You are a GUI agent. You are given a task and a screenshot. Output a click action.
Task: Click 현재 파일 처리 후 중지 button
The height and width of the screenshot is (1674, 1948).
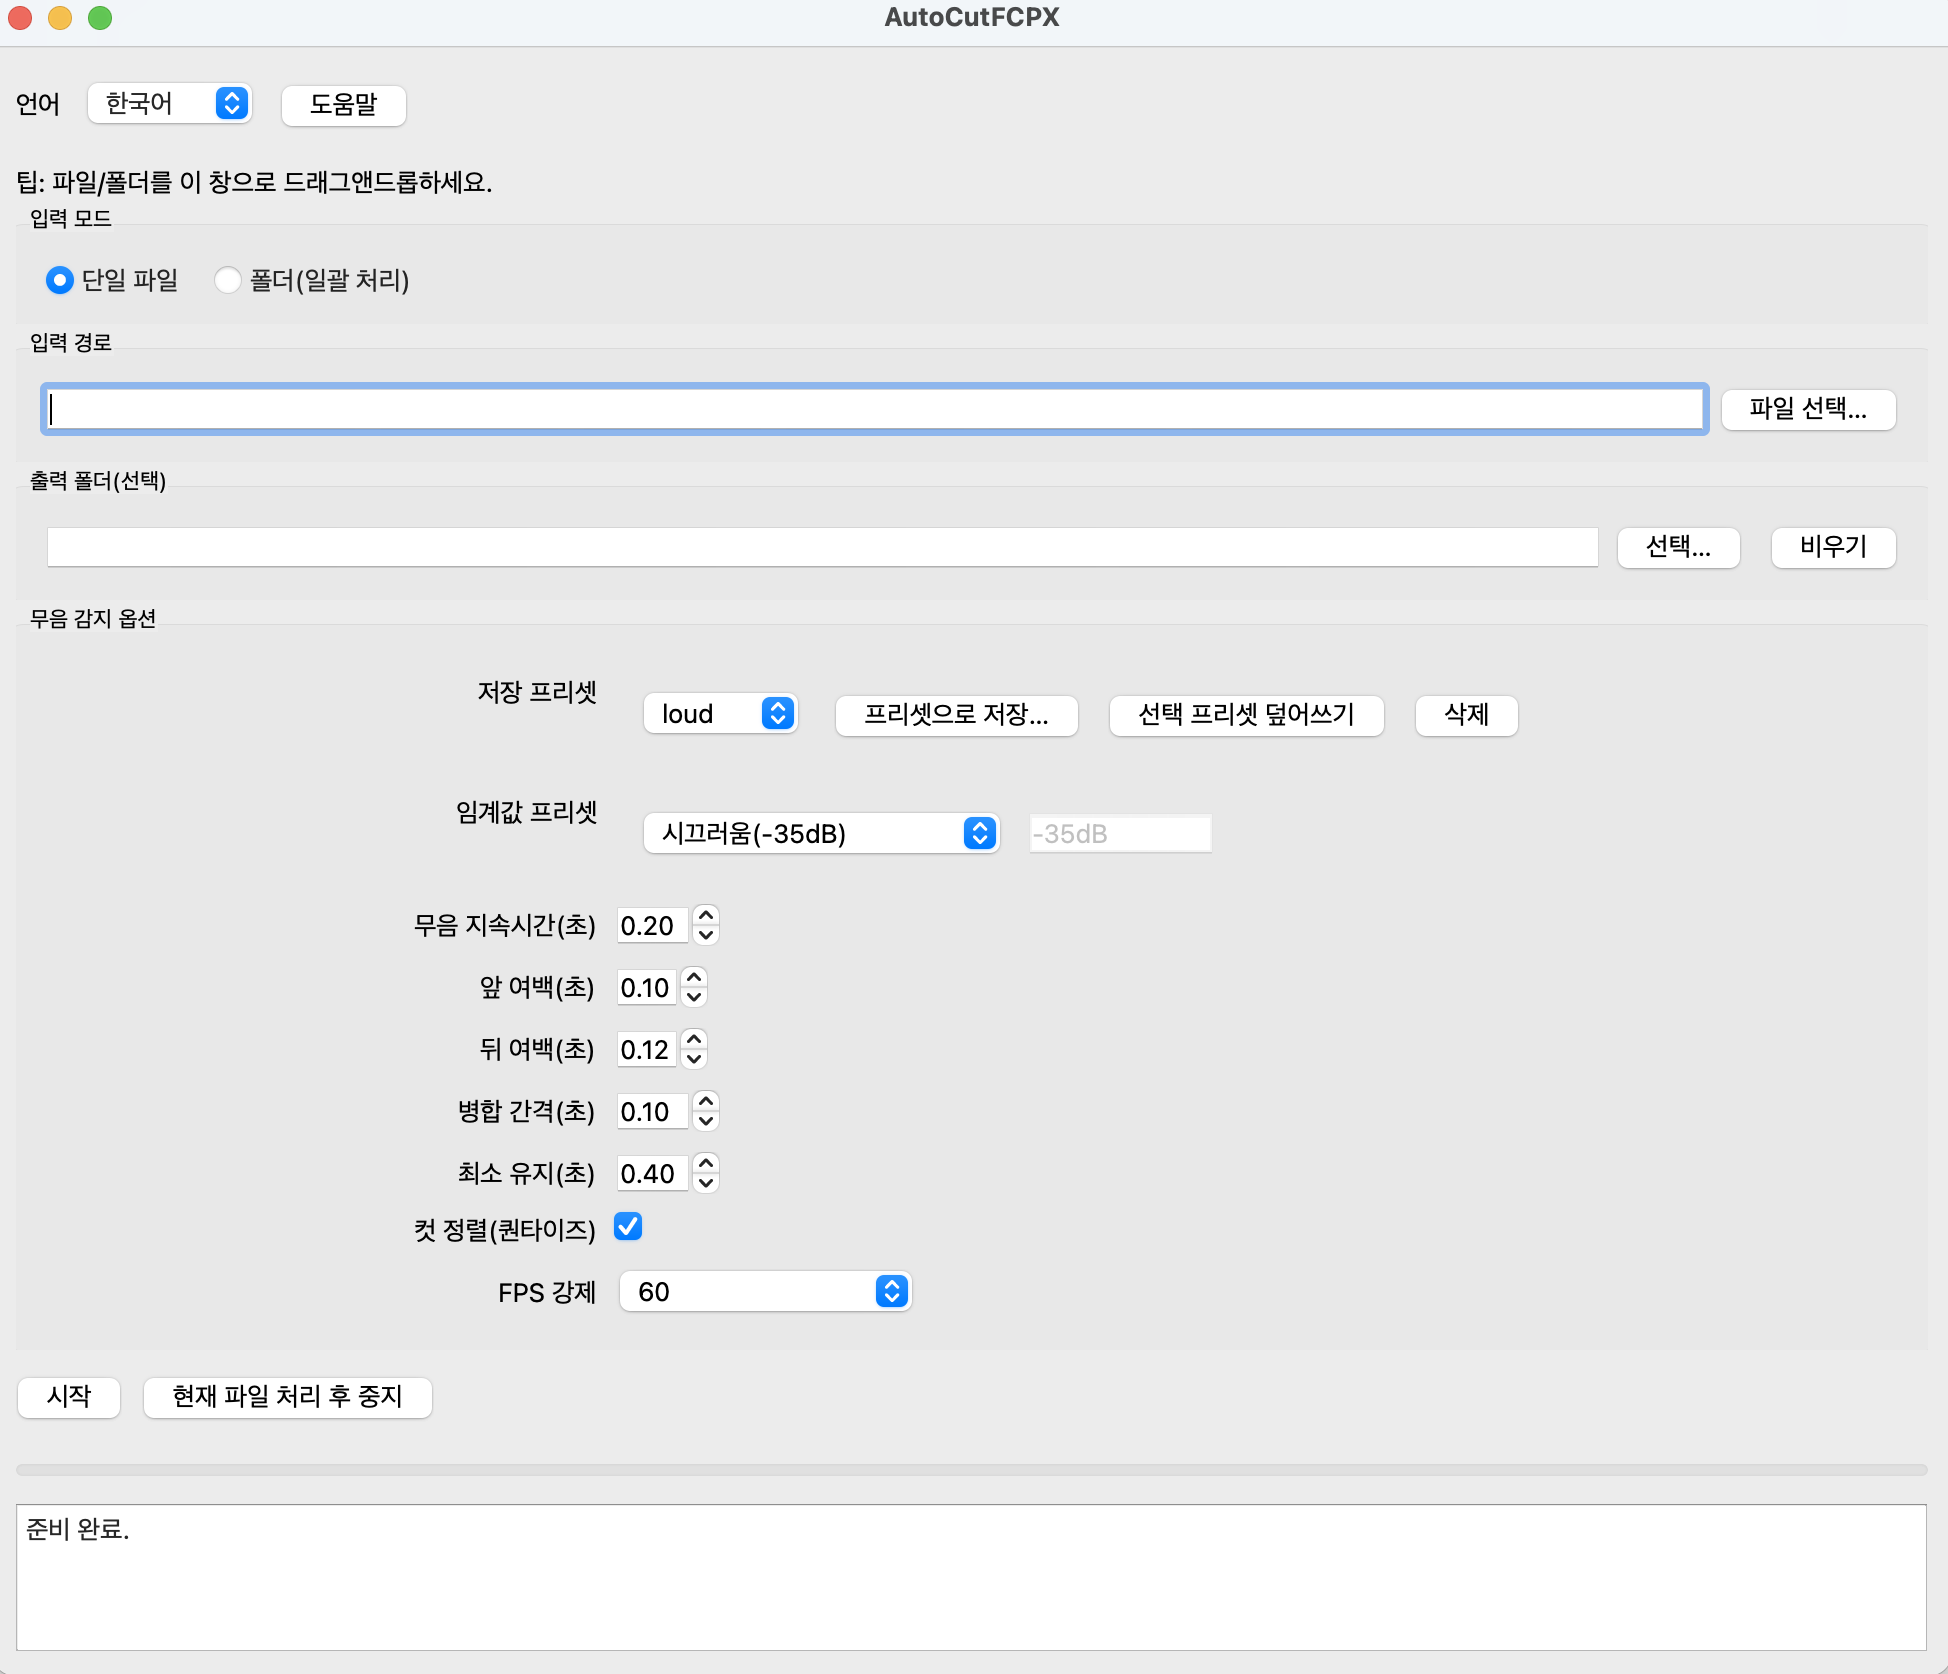(288, 1397)
